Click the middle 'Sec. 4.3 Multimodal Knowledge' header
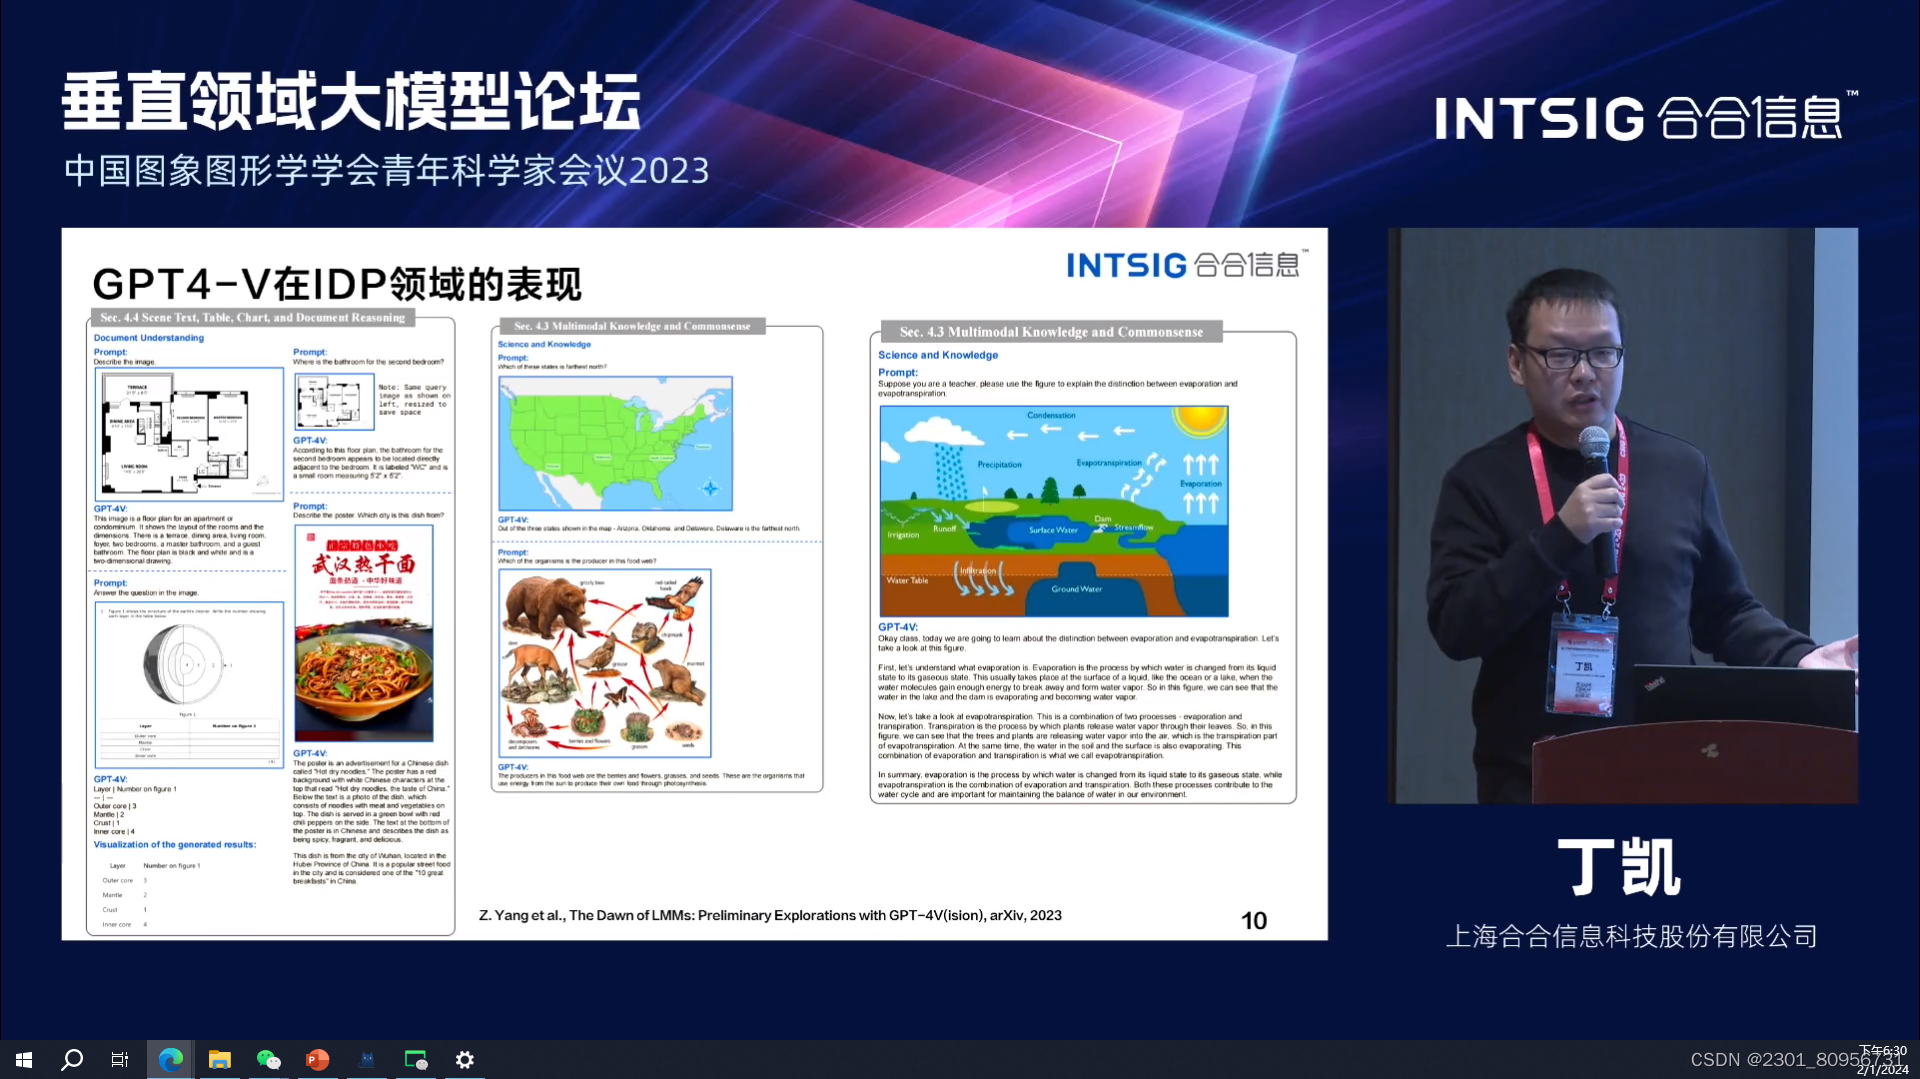Viewport: 1920px width, 1079px height. 631,326
